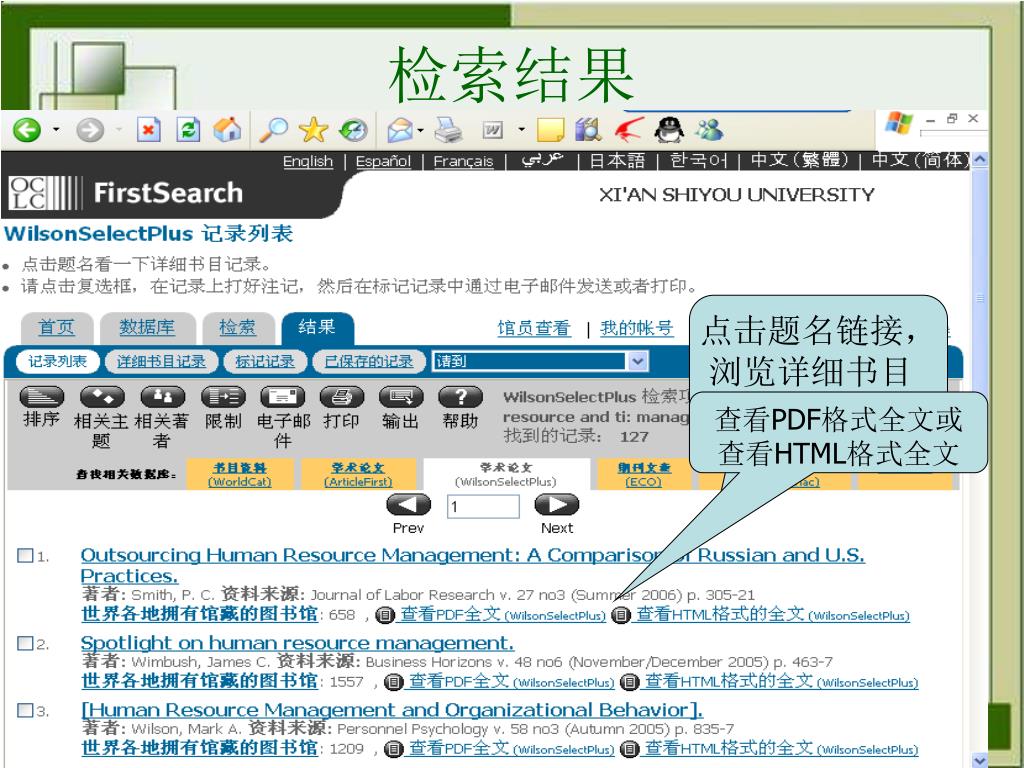The width and height of the screenshot is (1024, 768).
Task: Switch interface language to Español
Action: [383, 161]
